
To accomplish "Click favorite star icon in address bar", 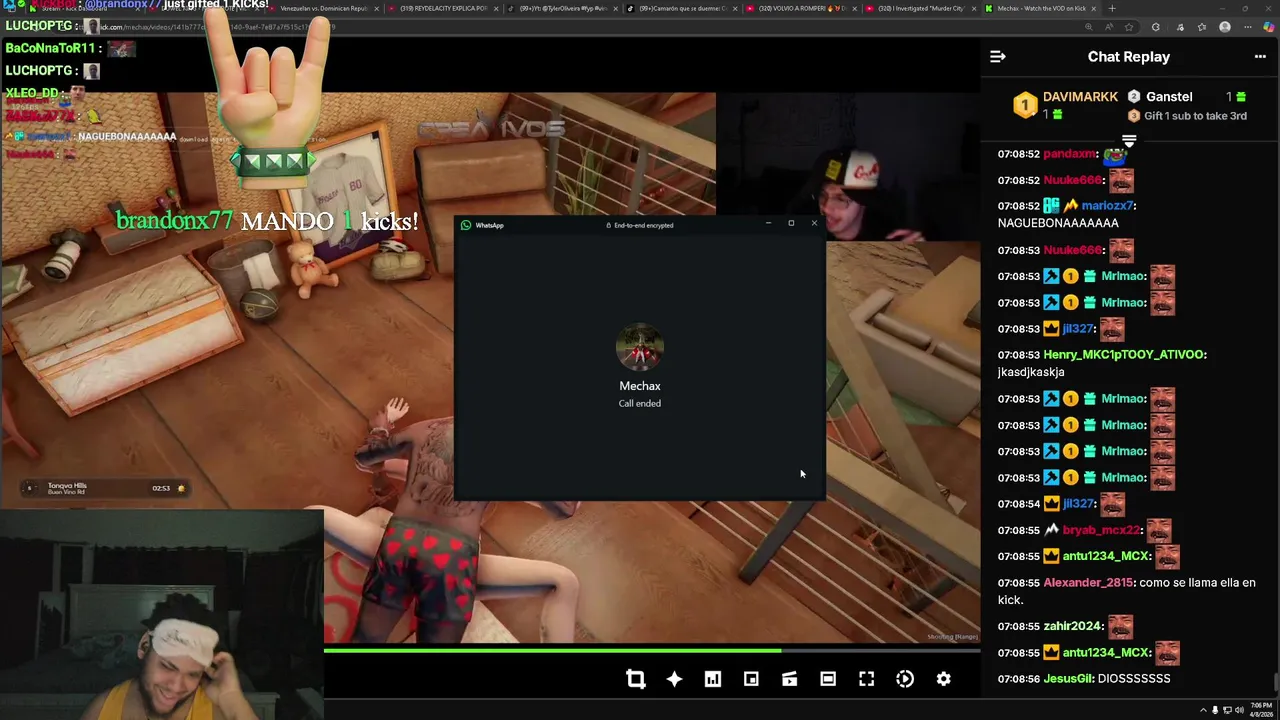I will click(x=1130, y=27).
